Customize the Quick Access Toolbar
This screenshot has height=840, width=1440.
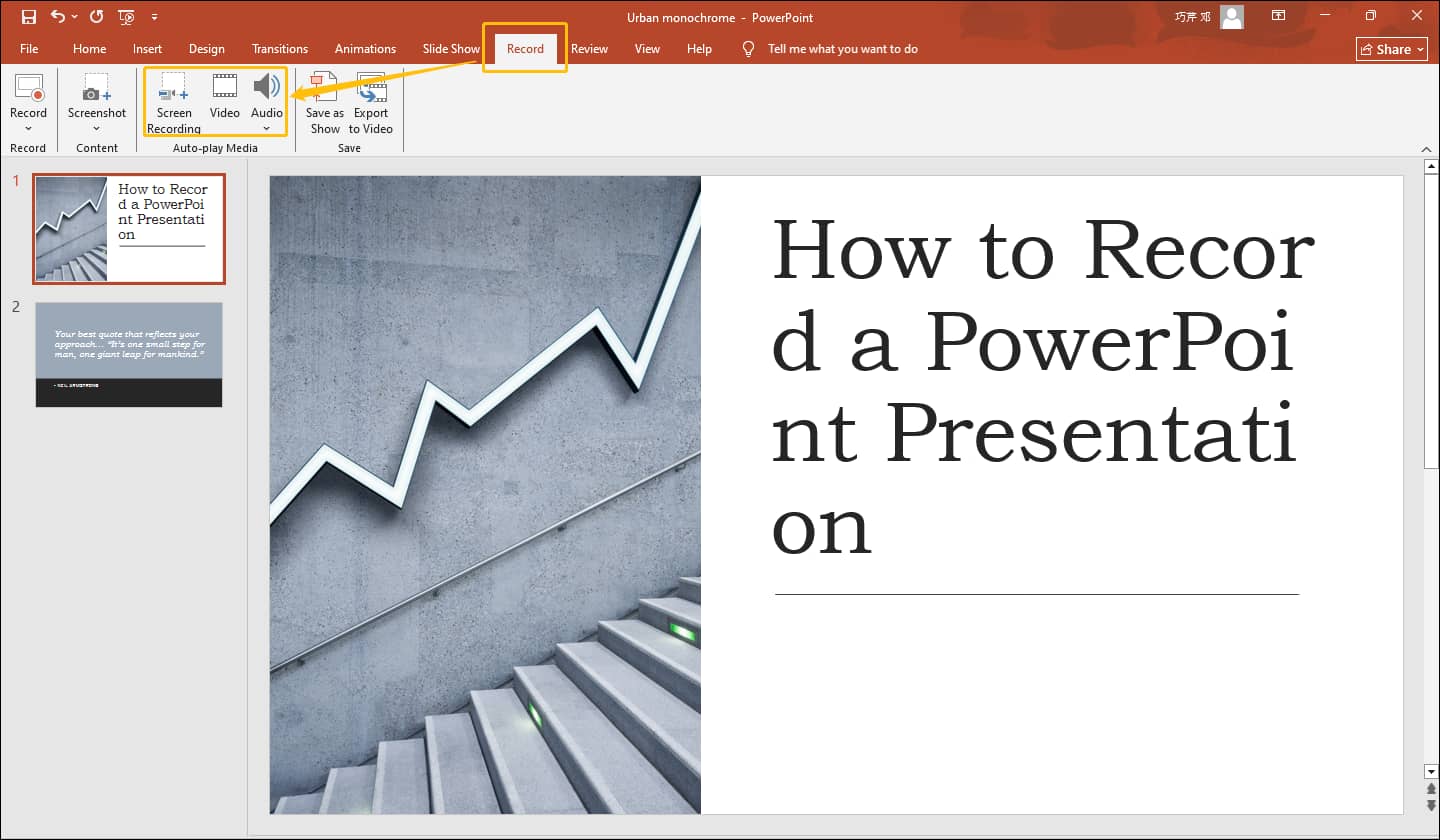[x=154, y=17]
